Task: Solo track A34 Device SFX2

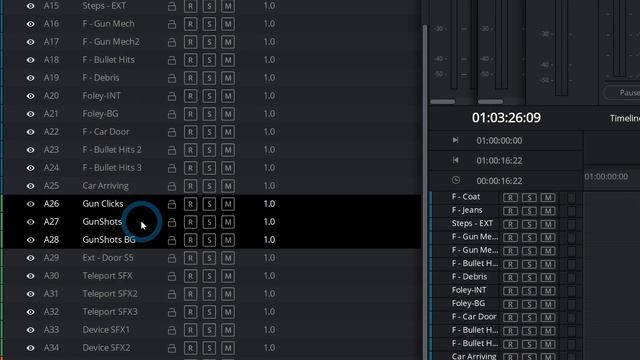Action: pyautogui.click(x=209, y=348)
